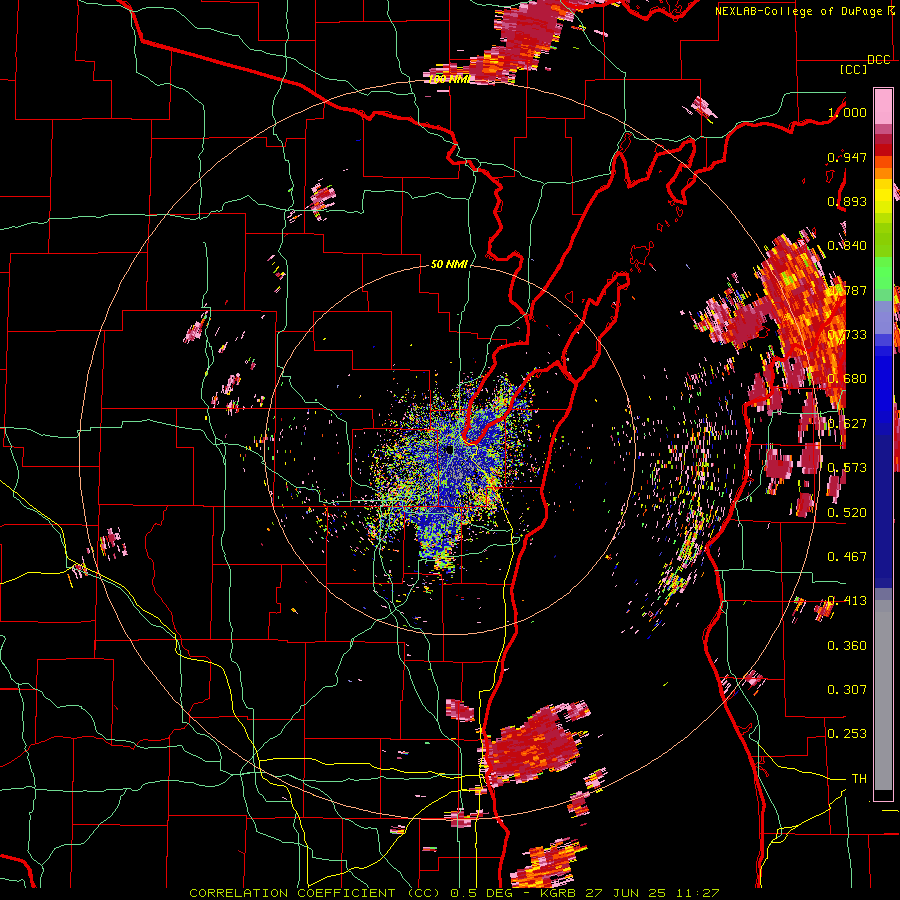Select the 0.520 color scale value
The width and height of the screenshot is (900, 900).
click(847, 513)
